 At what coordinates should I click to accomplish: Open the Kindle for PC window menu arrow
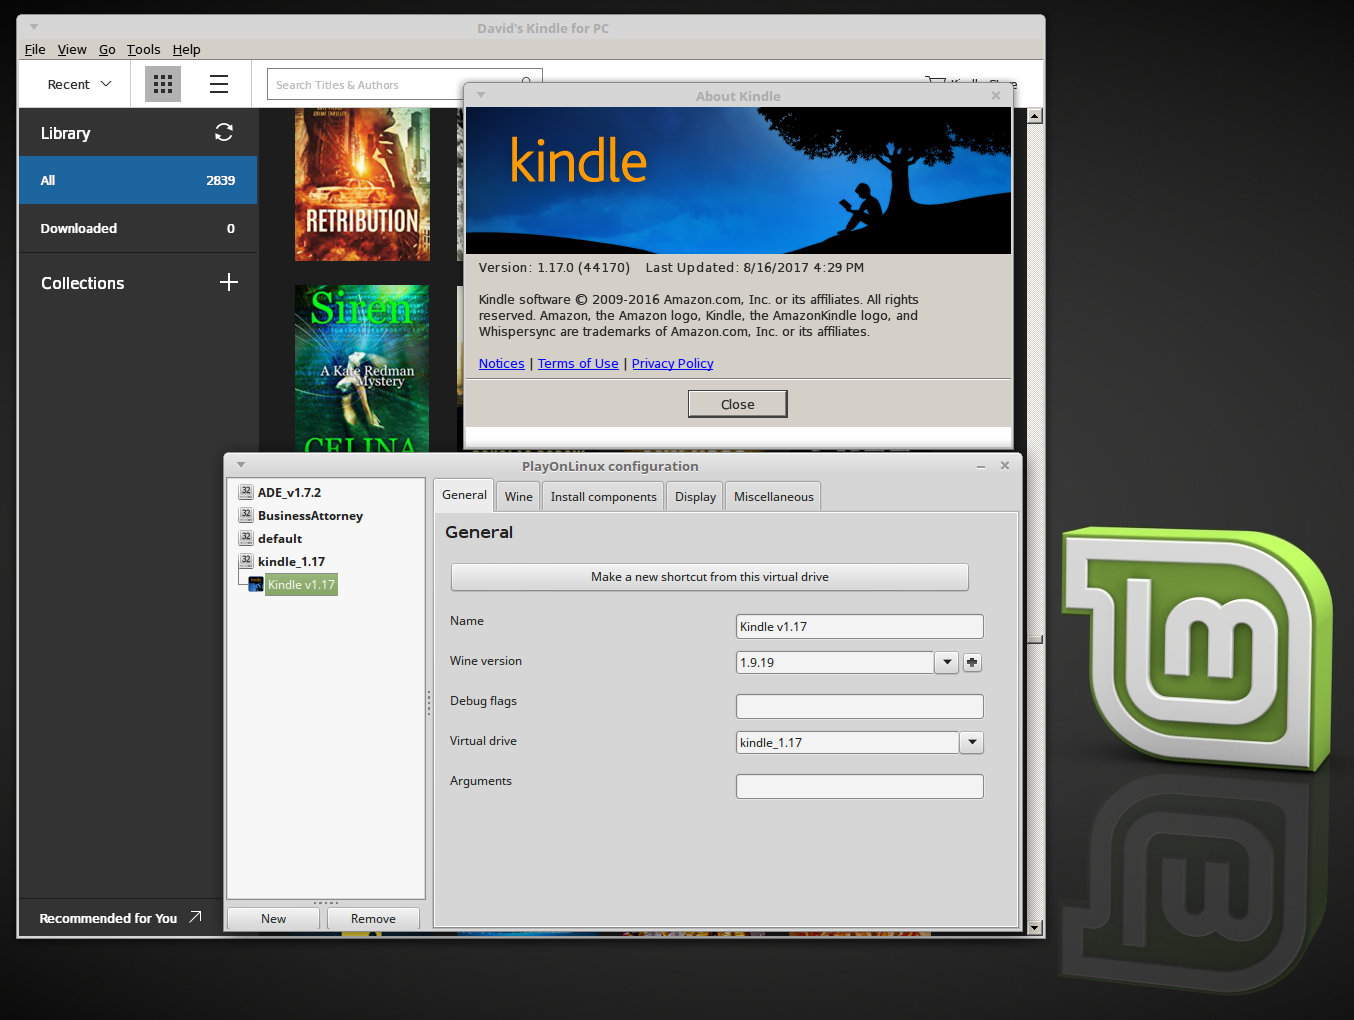pyautogui.click(x=33, y=27)
